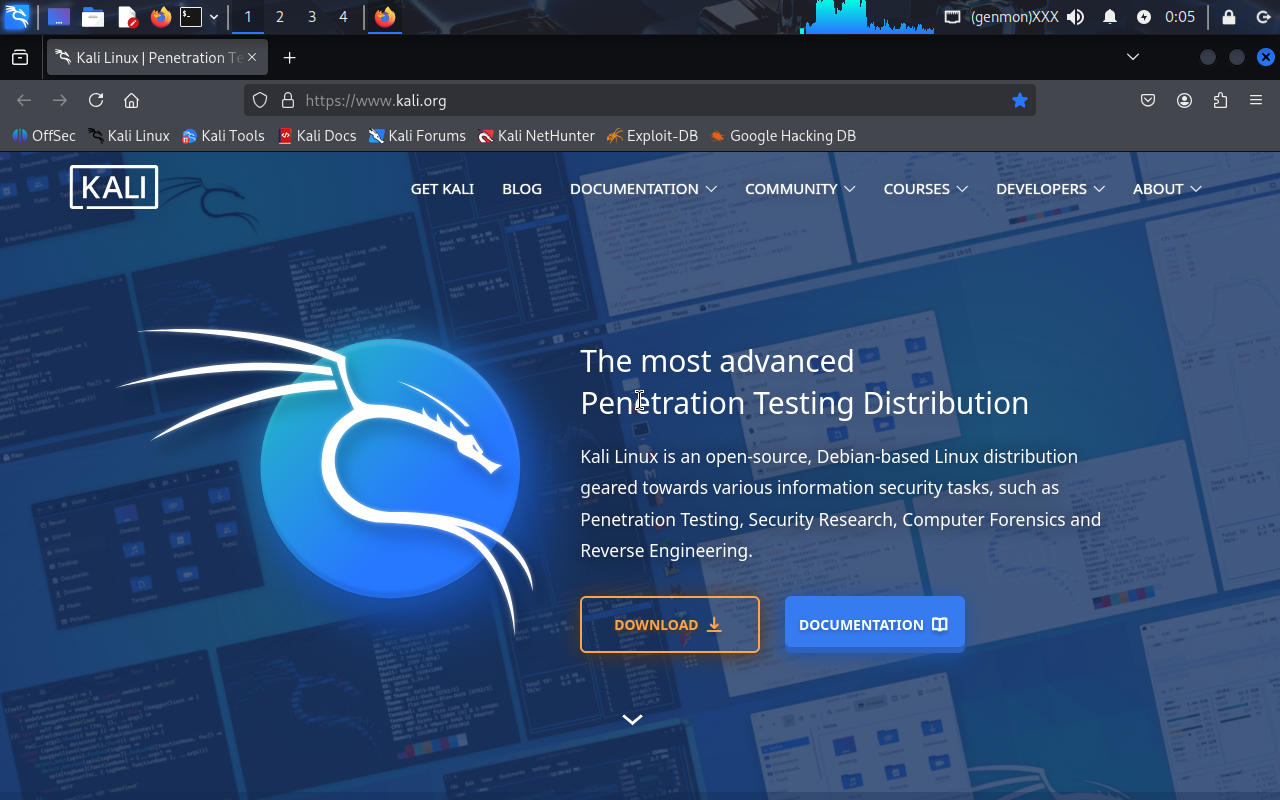Image resolution: width=1280 pixels, height=800 pixels.
Task: Open the Kali NetHunter bookmark
Action: click(x=536, y=136)
